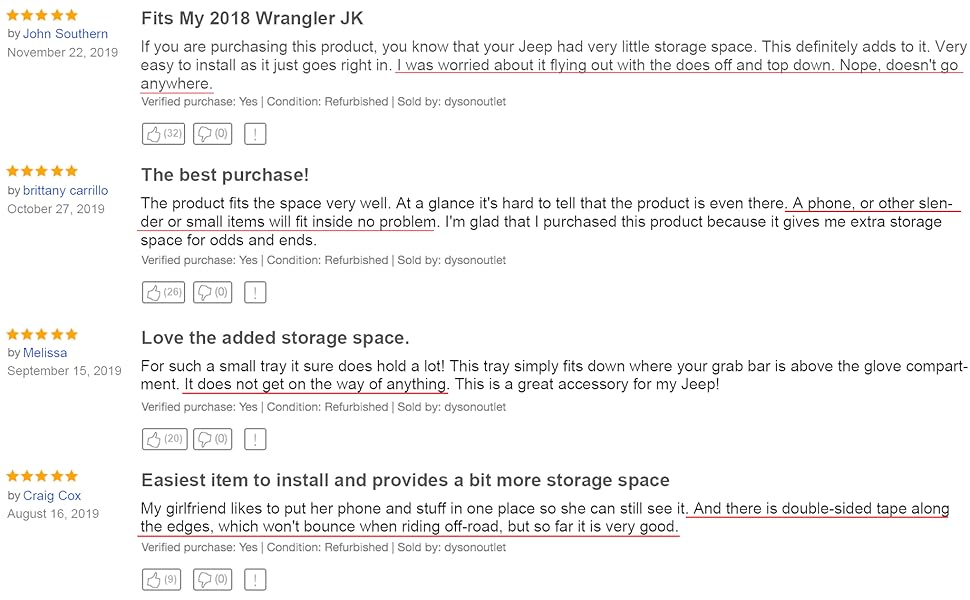
Task: Flag brittany carrillo's review as inappropriate
Action: pos(255,292)
